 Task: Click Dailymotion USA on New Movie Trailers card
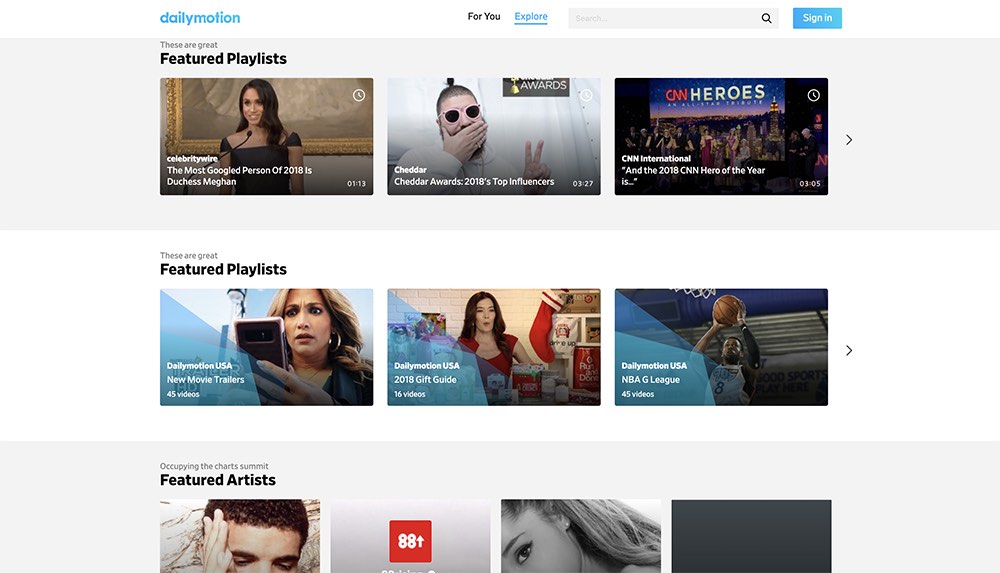pos(199,366)
